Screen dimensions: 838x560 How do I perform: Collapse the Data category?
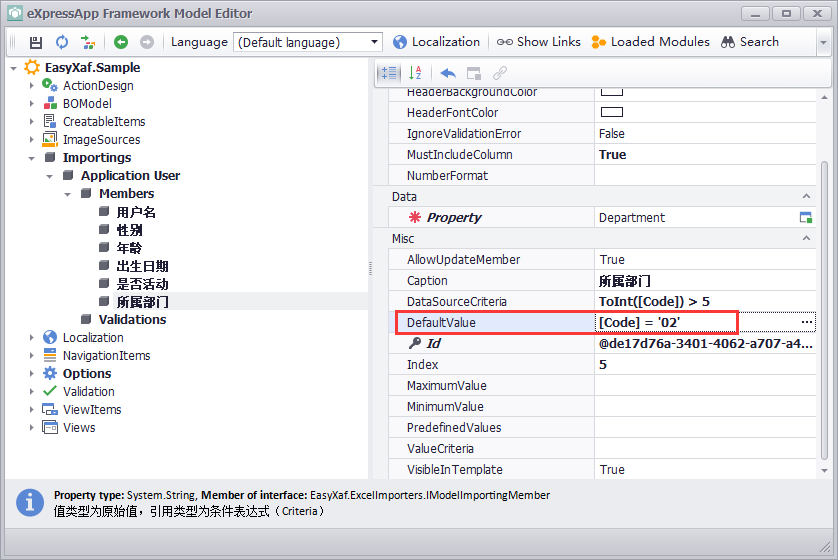(806, 197)
